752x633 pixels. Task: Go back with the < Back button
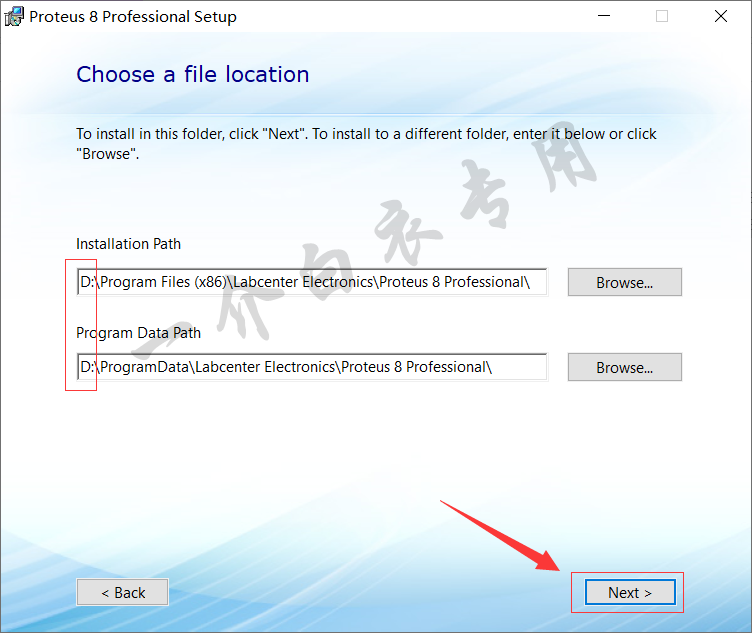click(122, 593)
